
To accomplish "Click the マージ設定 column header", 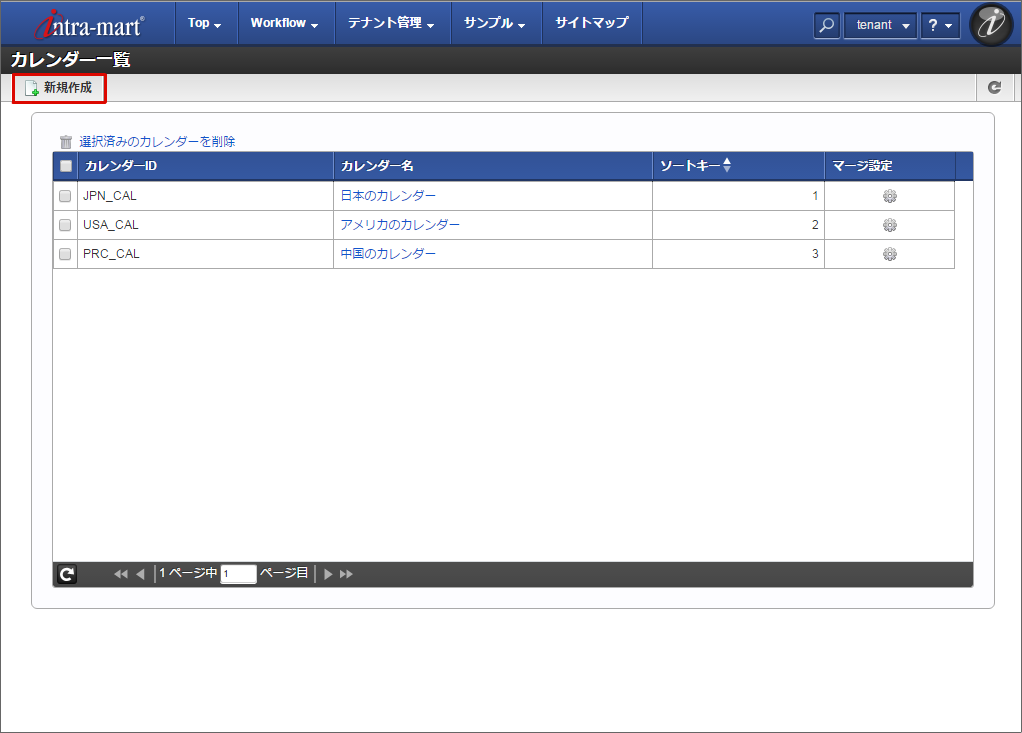I will (x=890, y=166).
